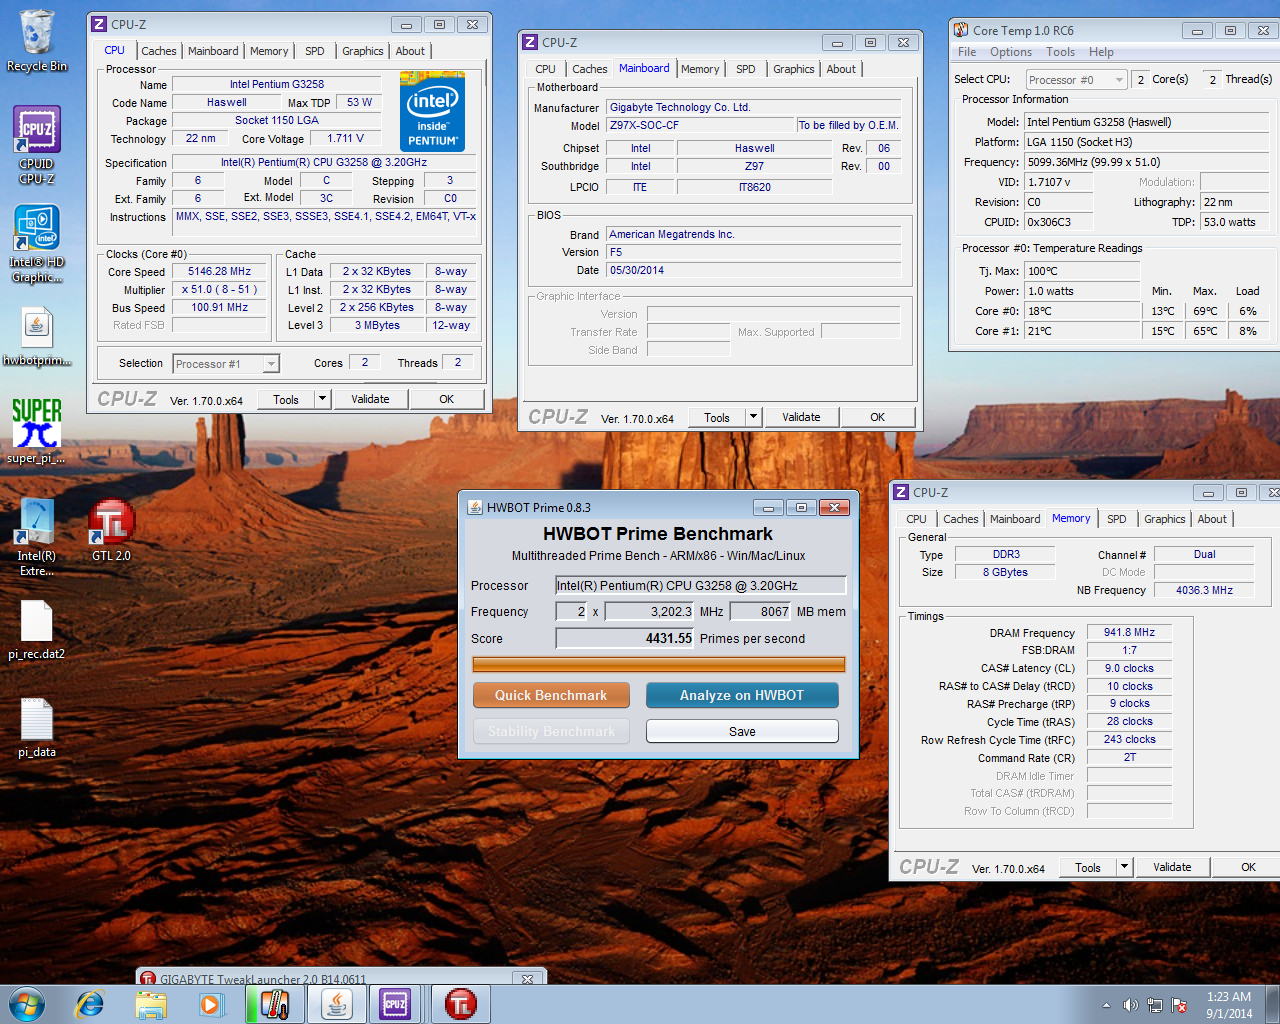Viewport: 1280px width, 1024px height.
Task: Click Validate in the CPU-Z CPU window
Action: pos(370,399)
